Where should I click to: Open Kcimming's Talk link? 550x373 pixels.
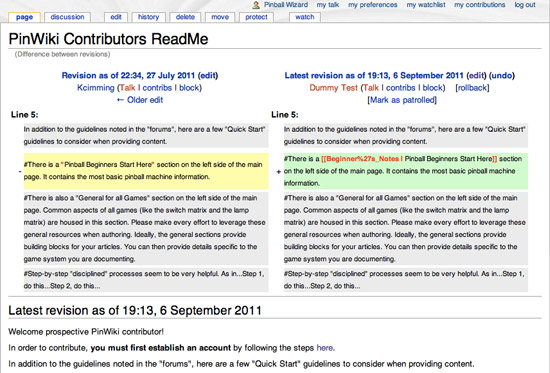[127, 88]
